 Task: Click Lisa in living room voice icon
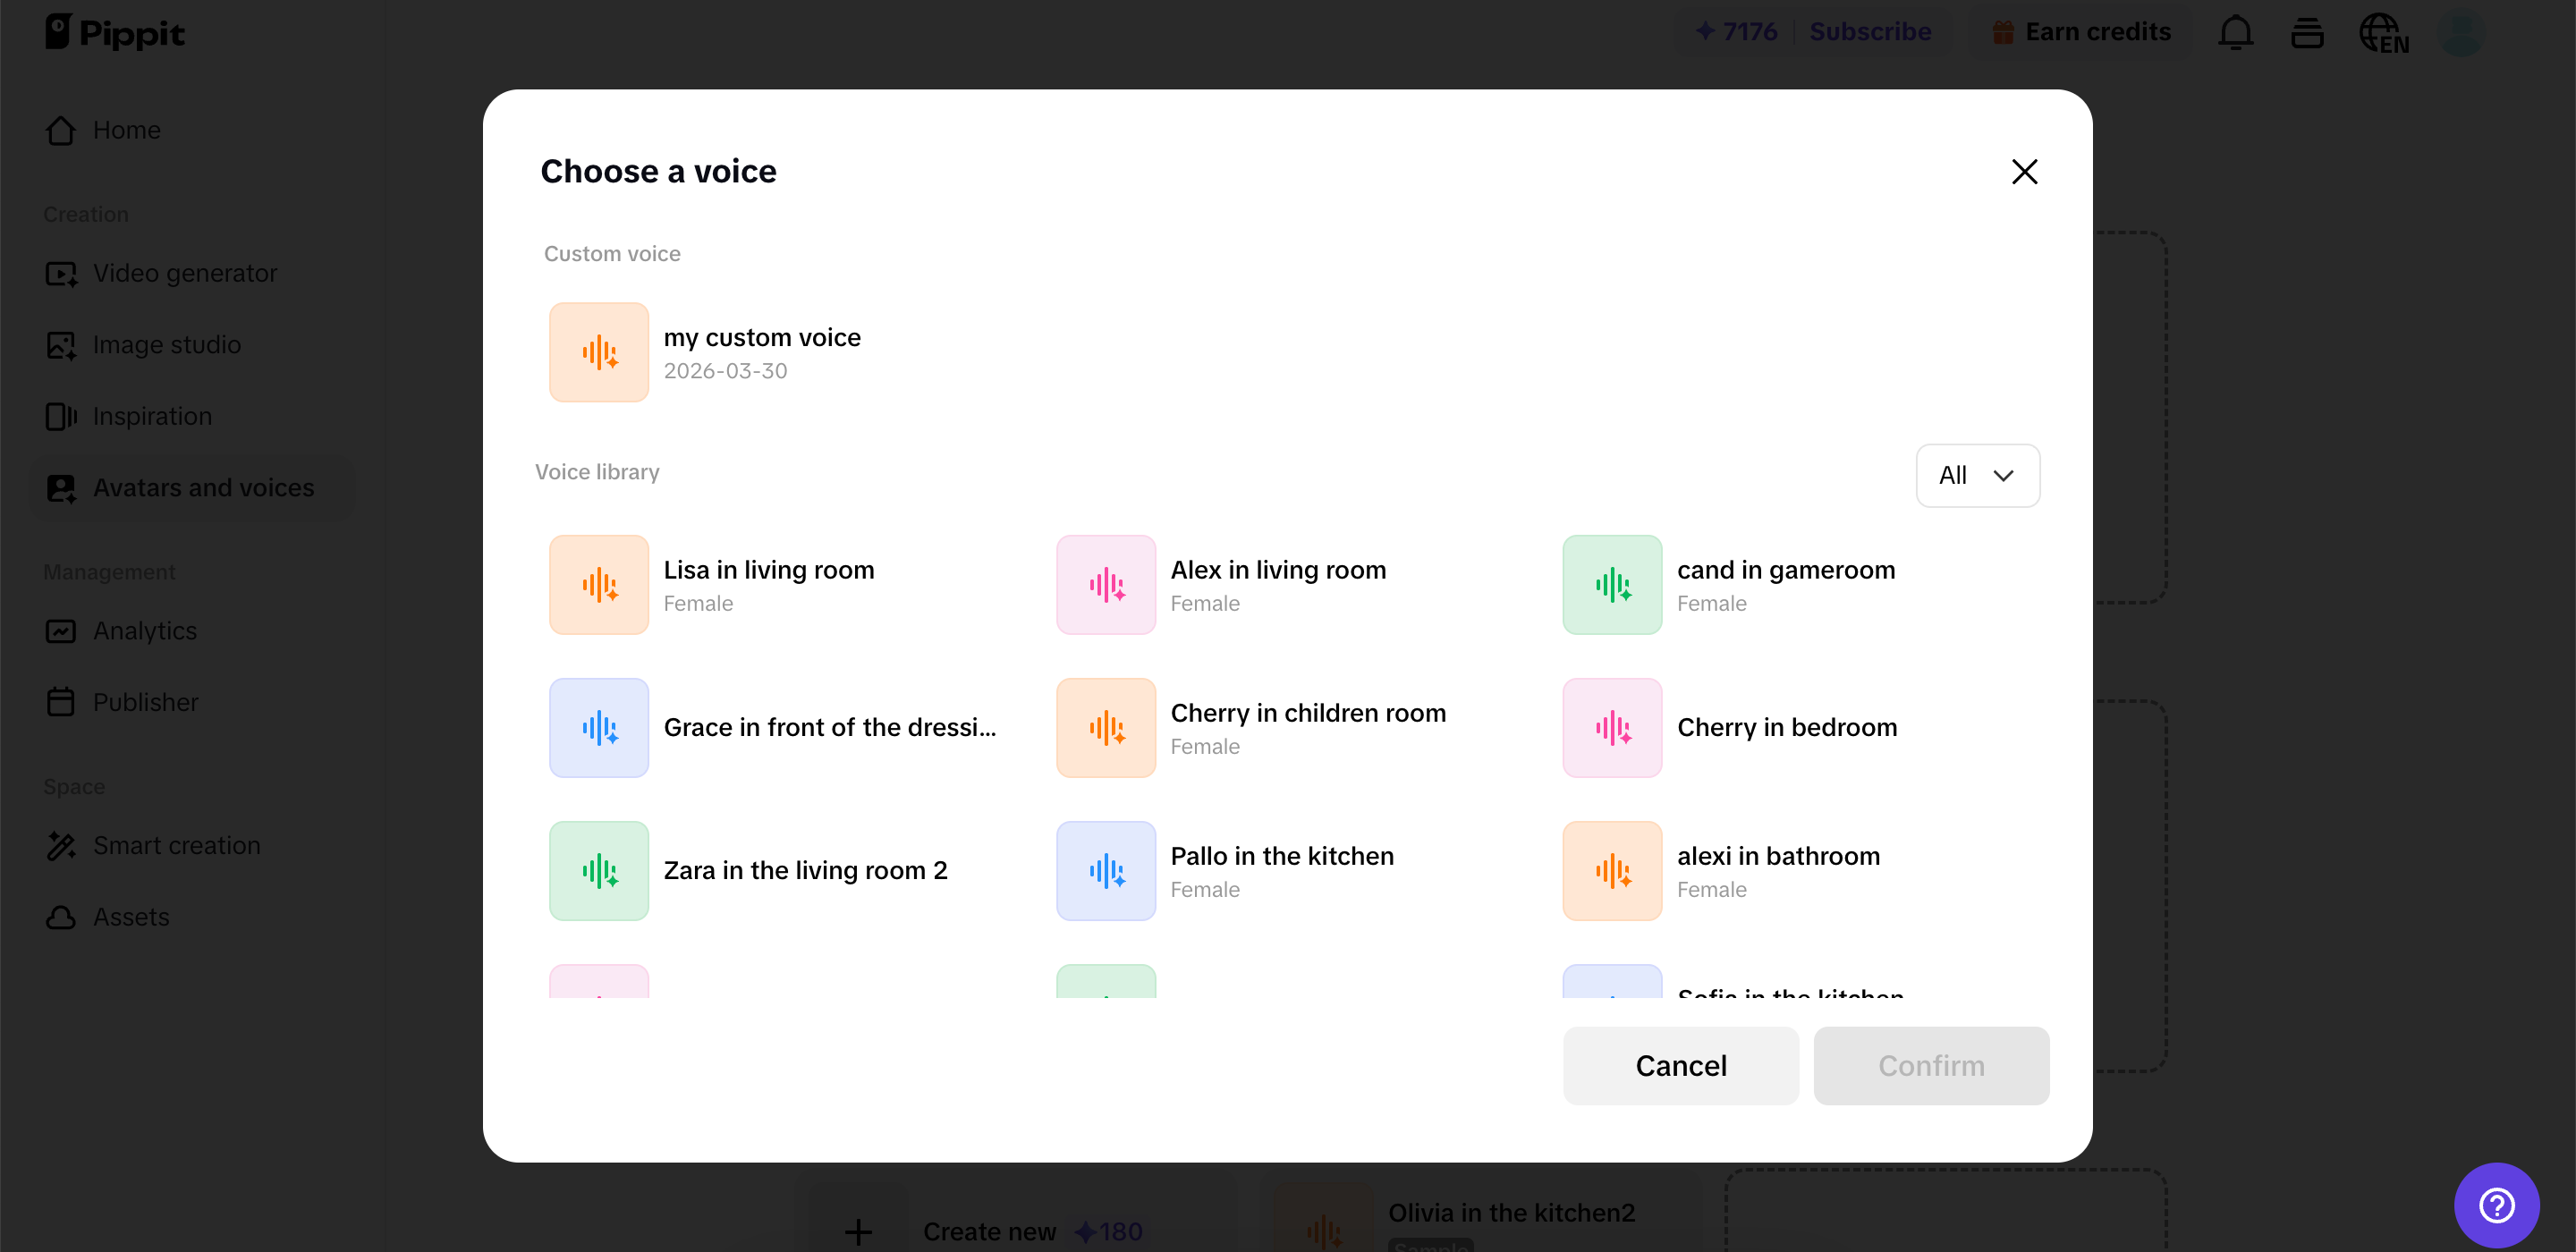598,585
